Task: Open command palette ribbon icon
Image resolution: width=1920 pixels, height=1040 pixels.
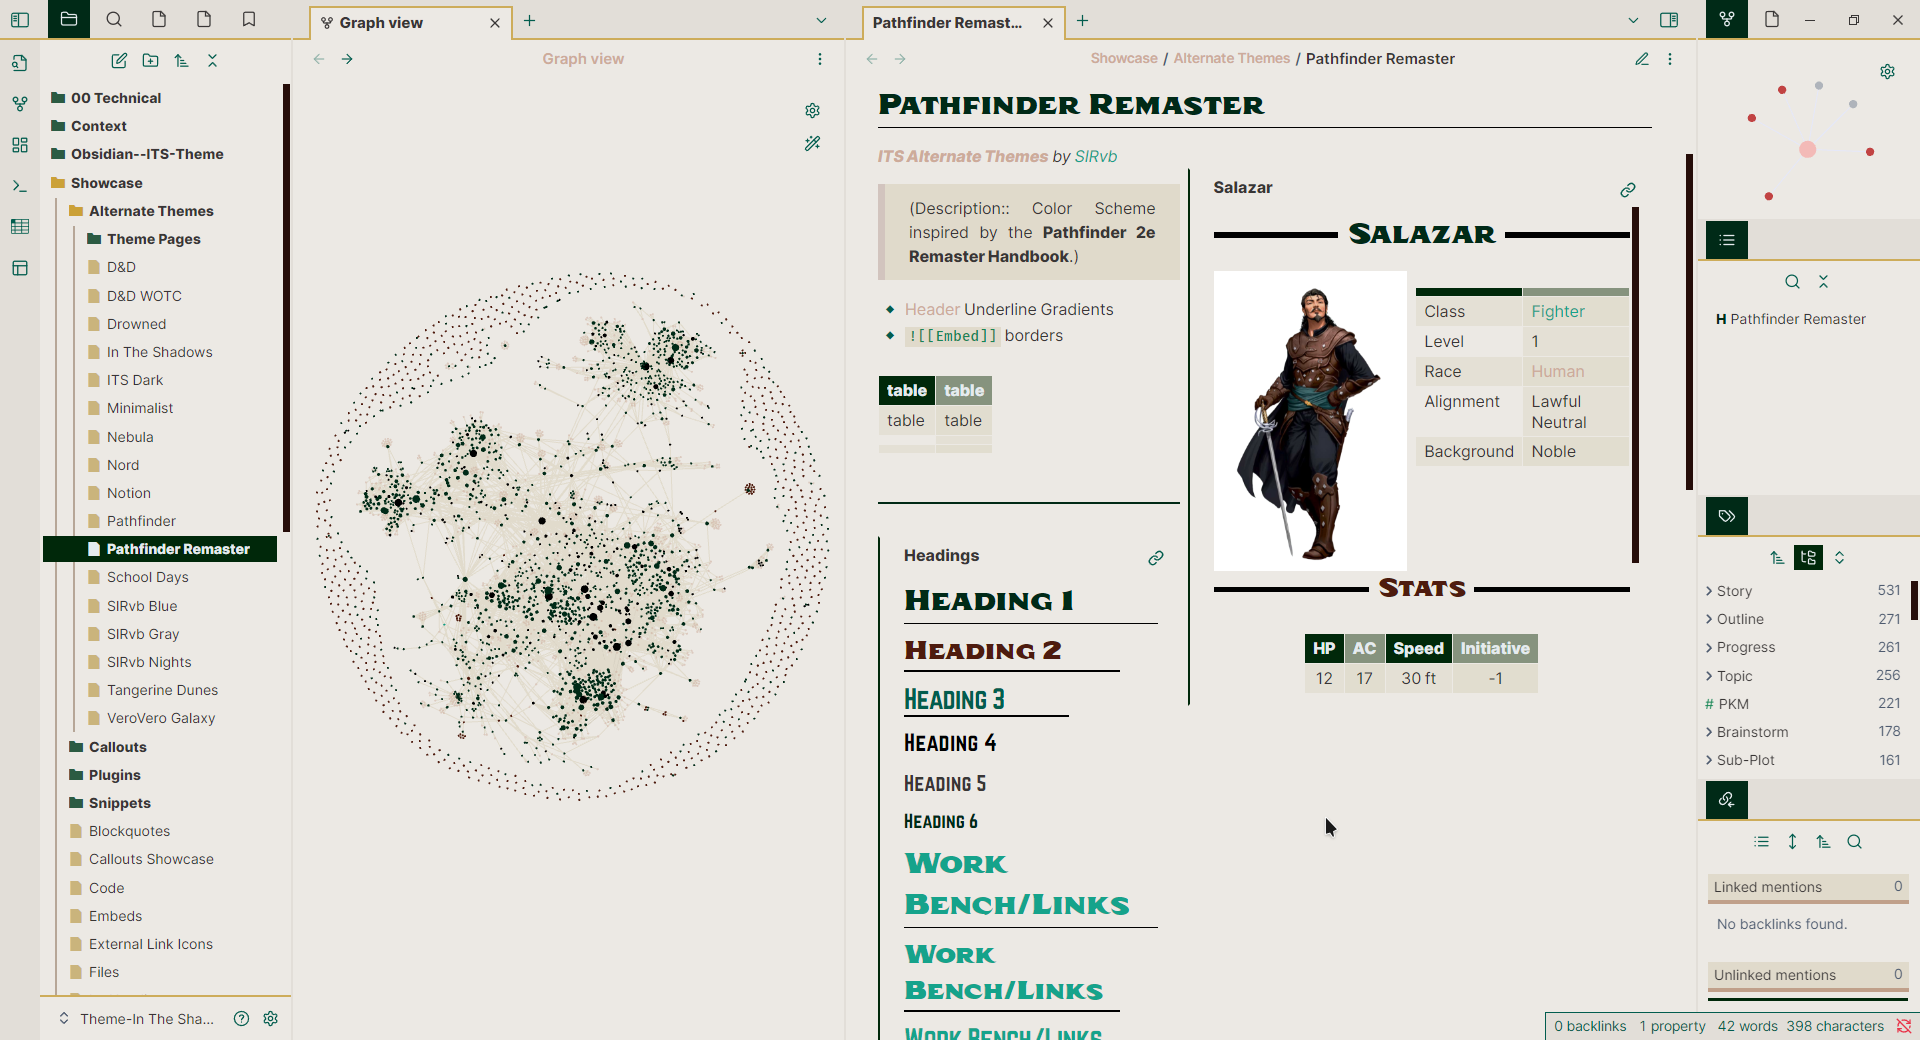Action: coord(20,186)
